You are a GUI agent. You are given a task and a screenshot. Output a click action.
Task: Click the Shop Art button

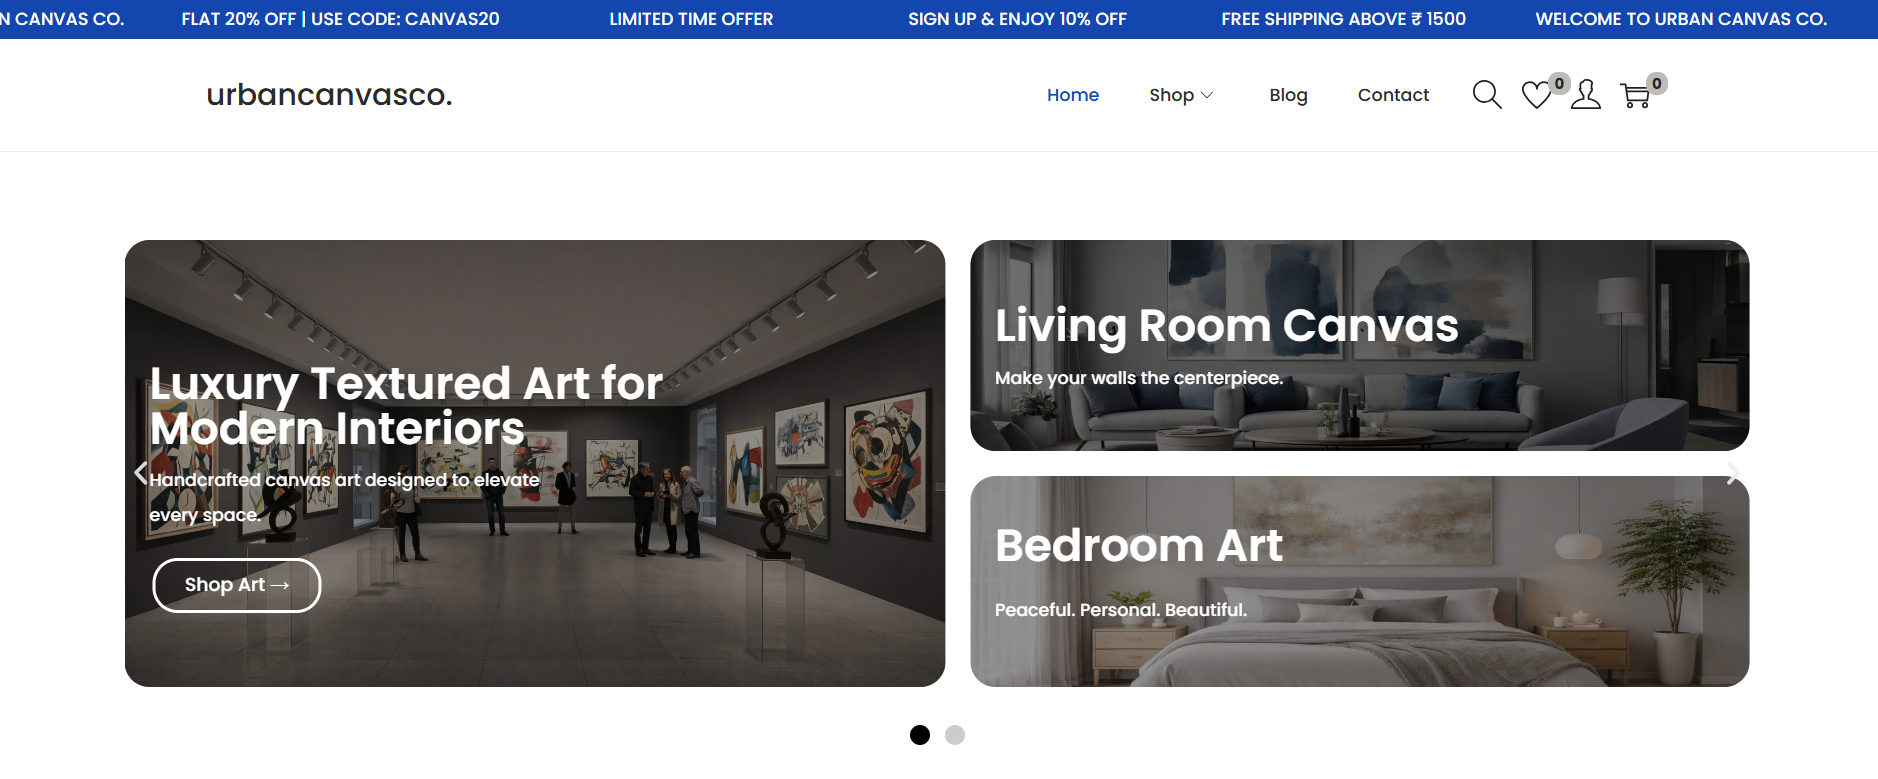[237, 585]
